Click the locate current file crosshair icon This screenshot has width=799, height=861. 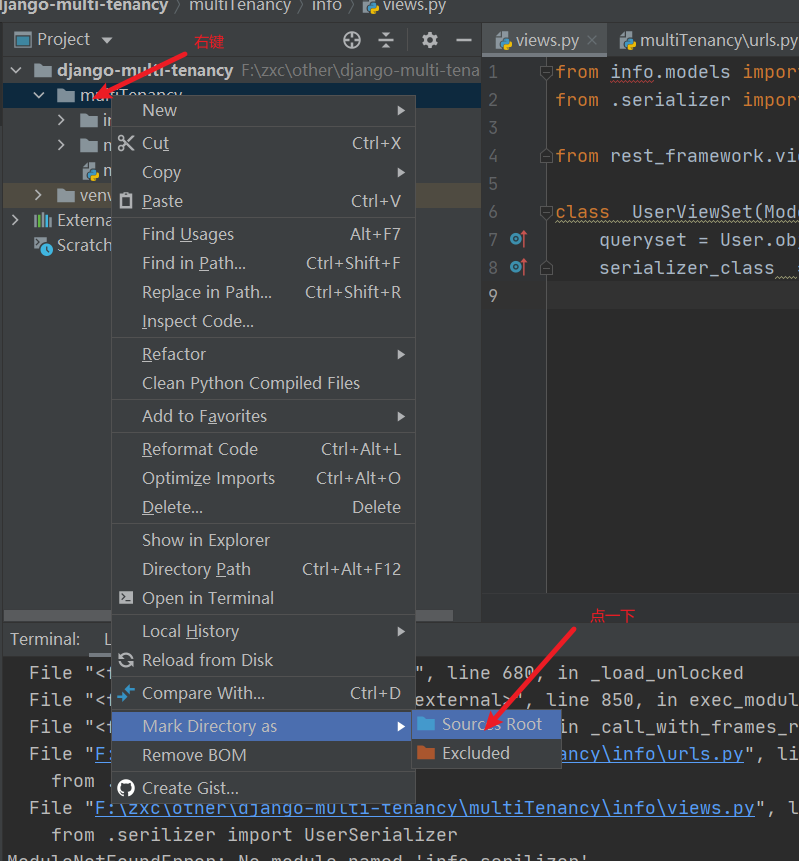pos(351,40)
